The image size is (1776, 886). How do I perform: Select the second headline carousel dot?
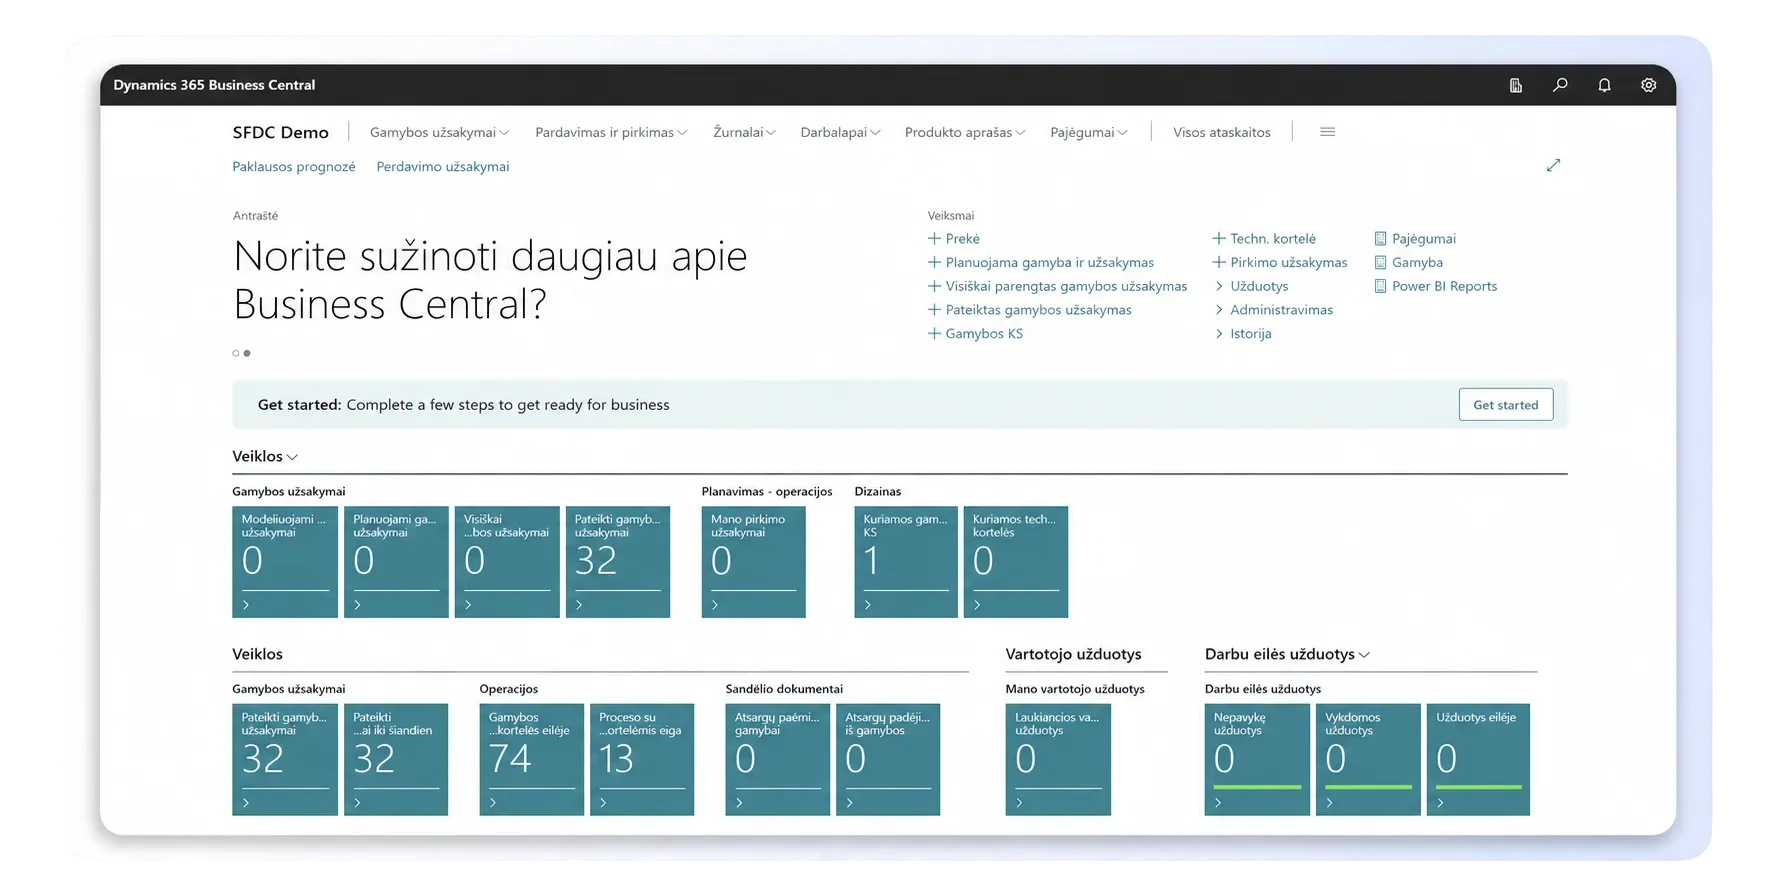coord(247,353)
